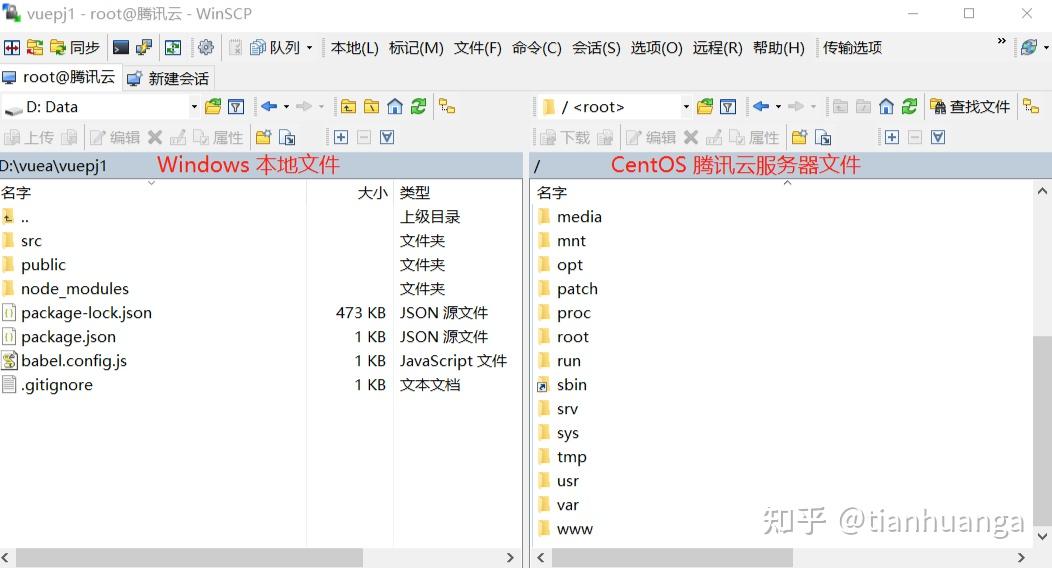Refresh the local panel with green arrows

click(419, 107)
